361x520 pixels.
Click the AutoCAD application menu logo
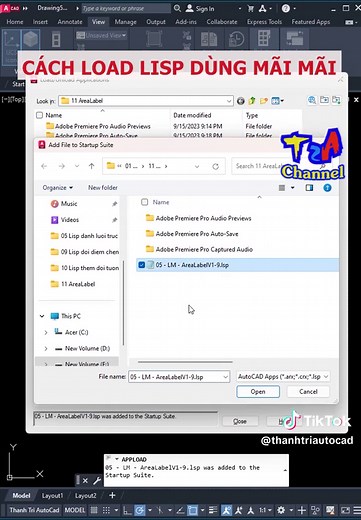pos(9,8)
